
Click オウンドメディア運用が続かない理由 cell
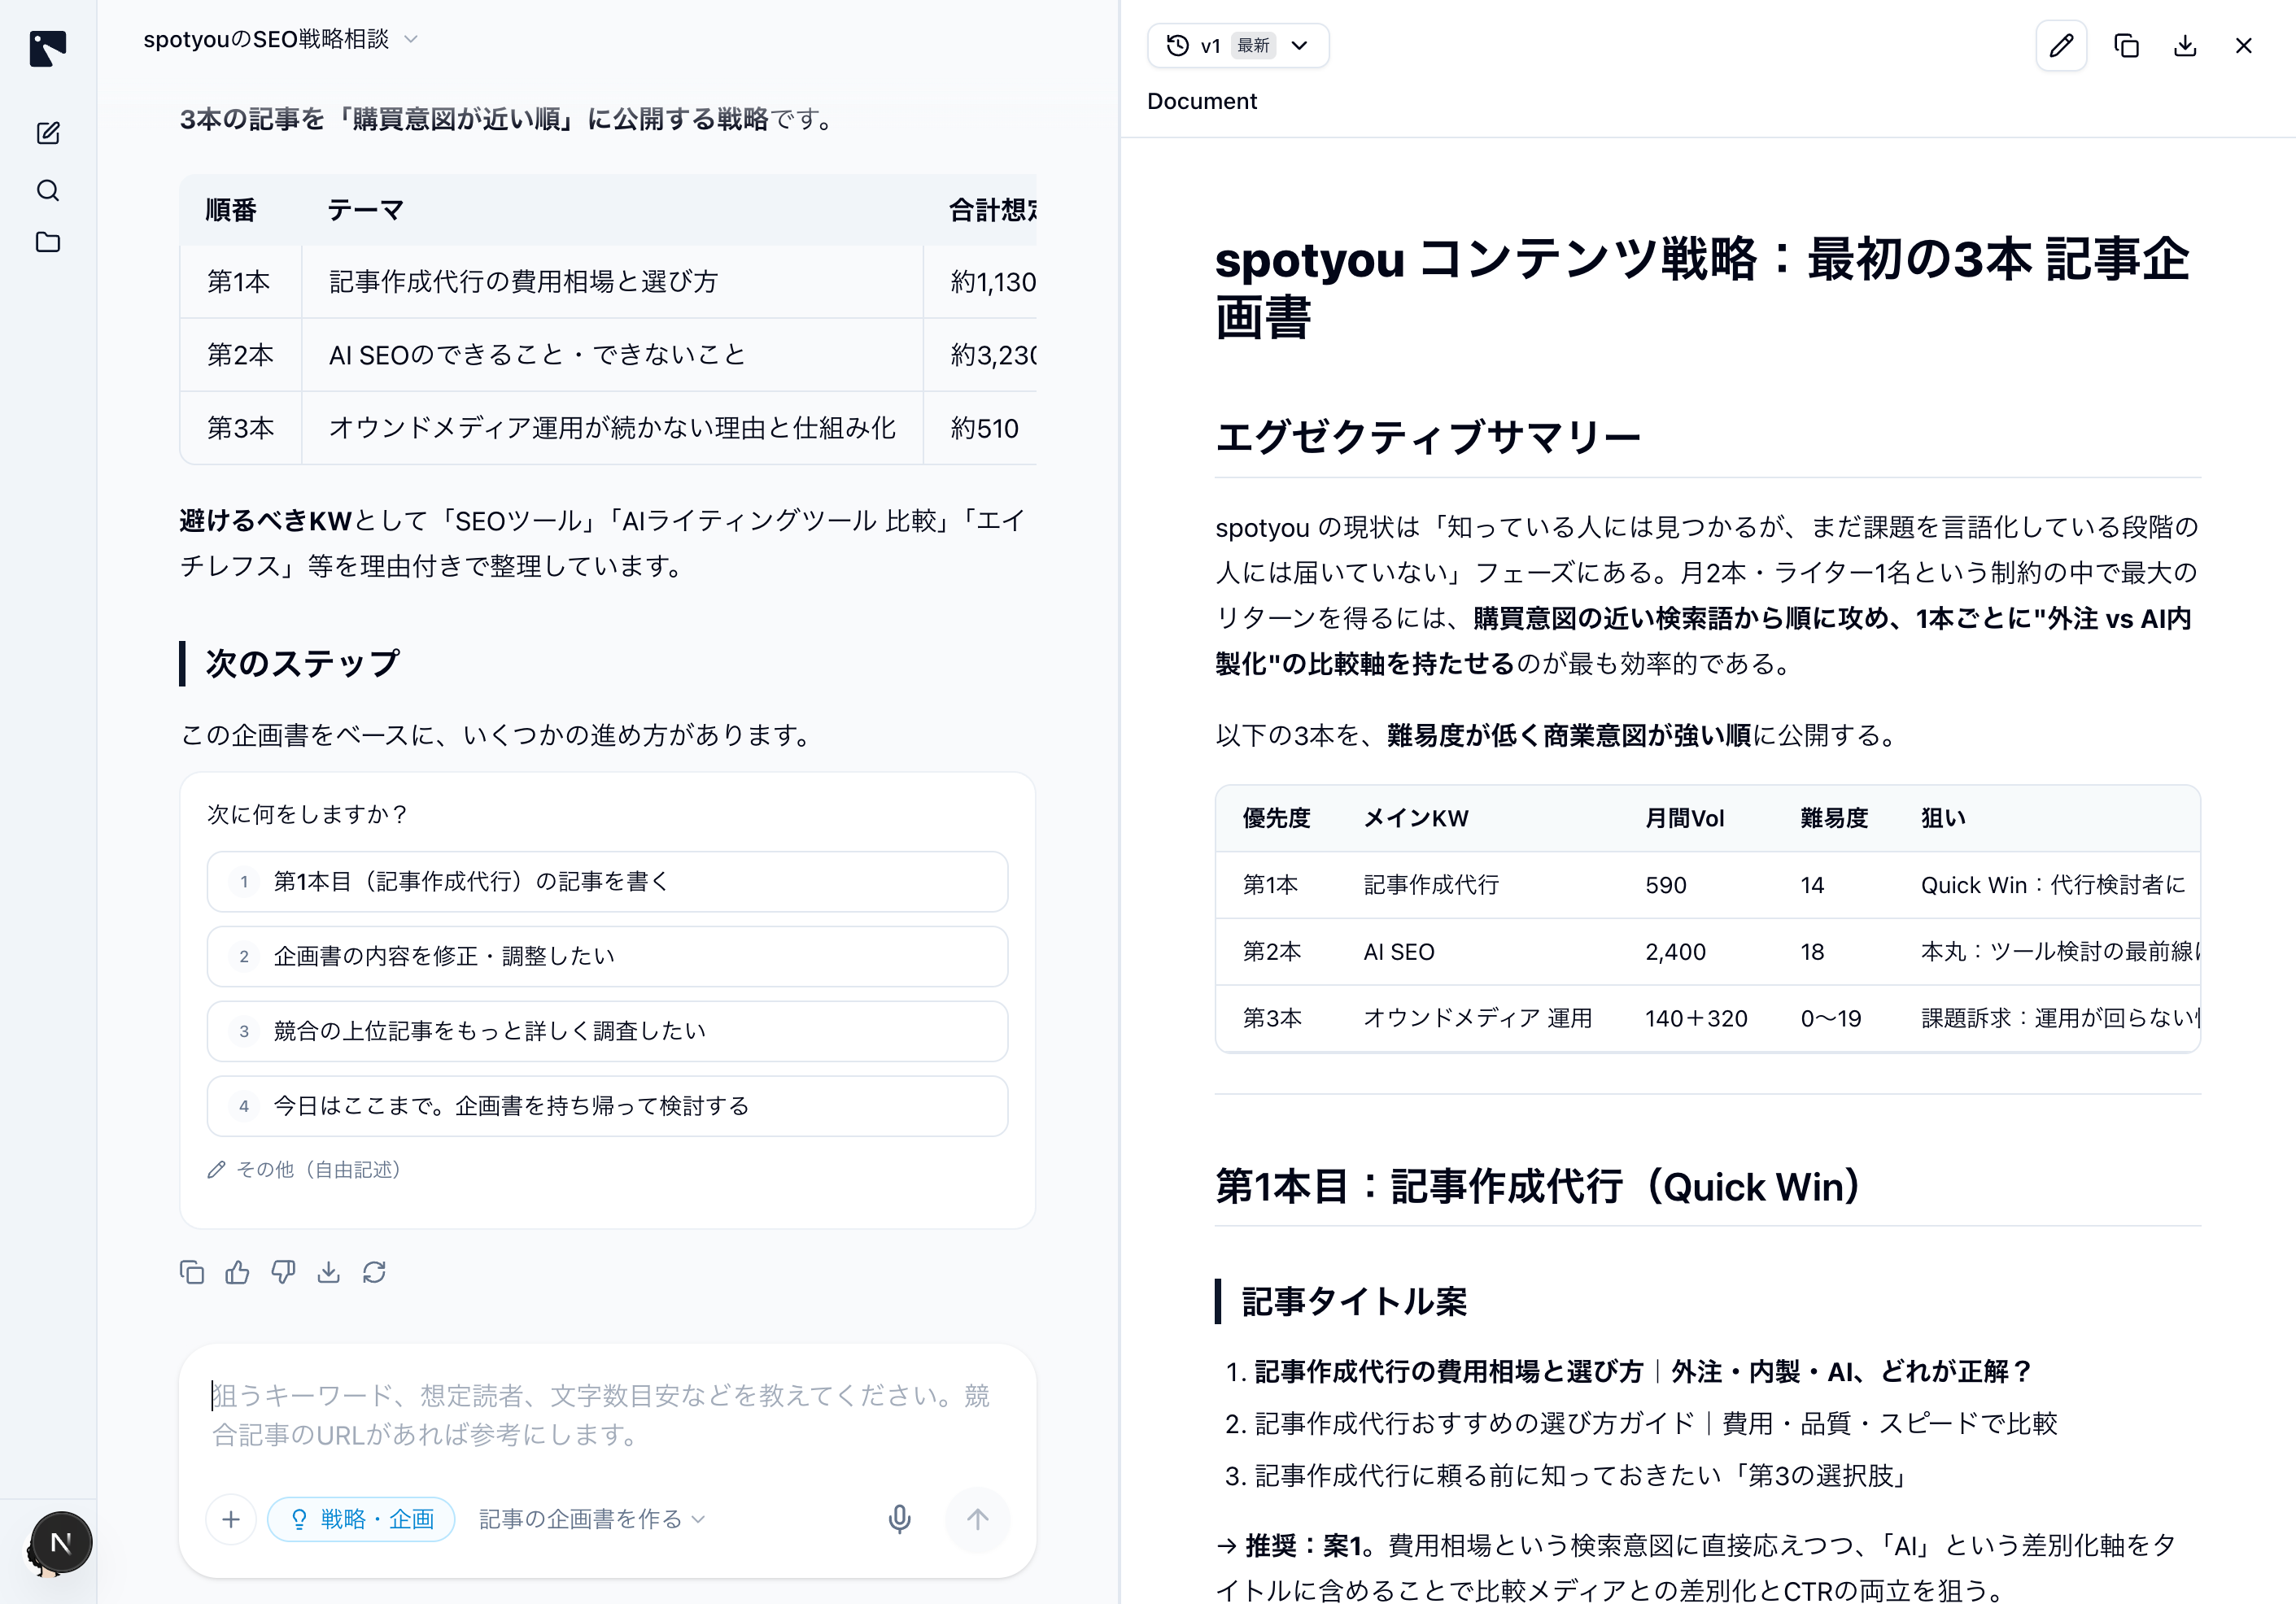(612, 428)
